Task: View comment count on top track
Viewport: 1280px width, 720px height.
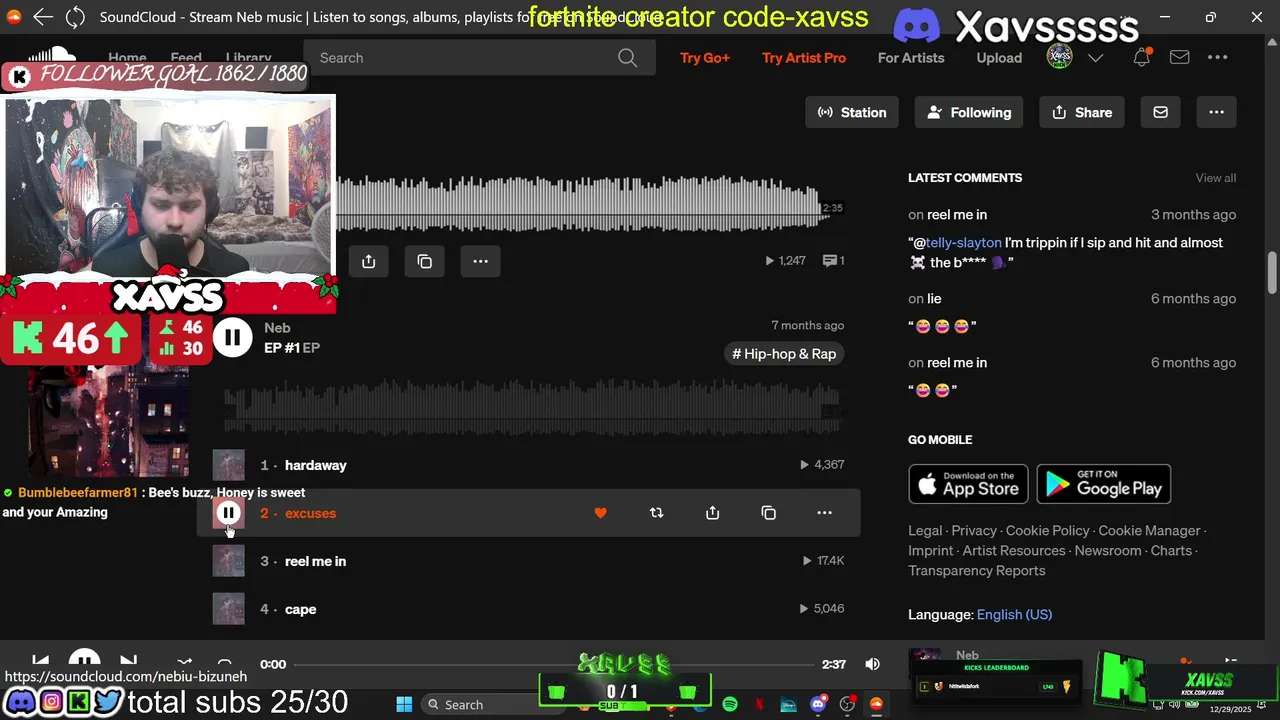Action: pyautogui.click(x=833, y=261)
